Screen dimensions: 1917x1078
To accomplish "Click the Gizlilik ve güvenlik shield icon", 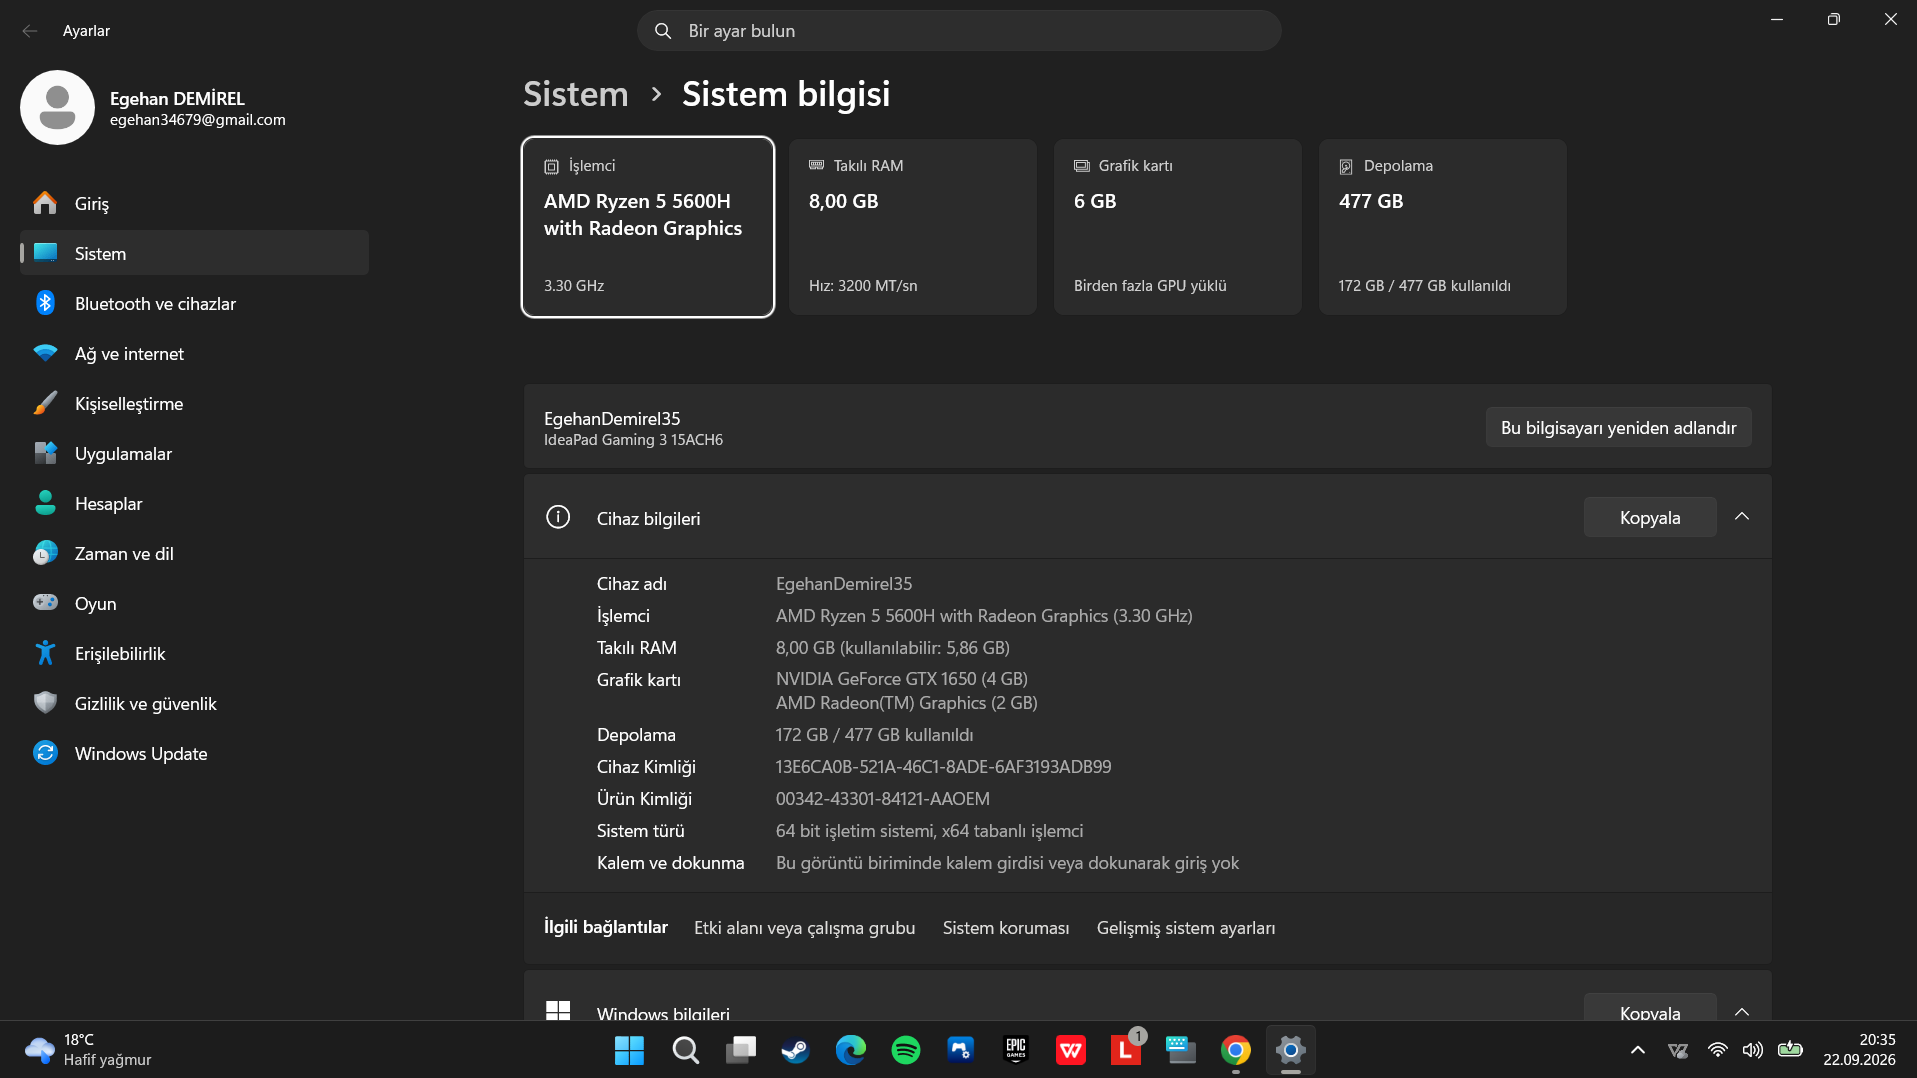I will 45,703.
